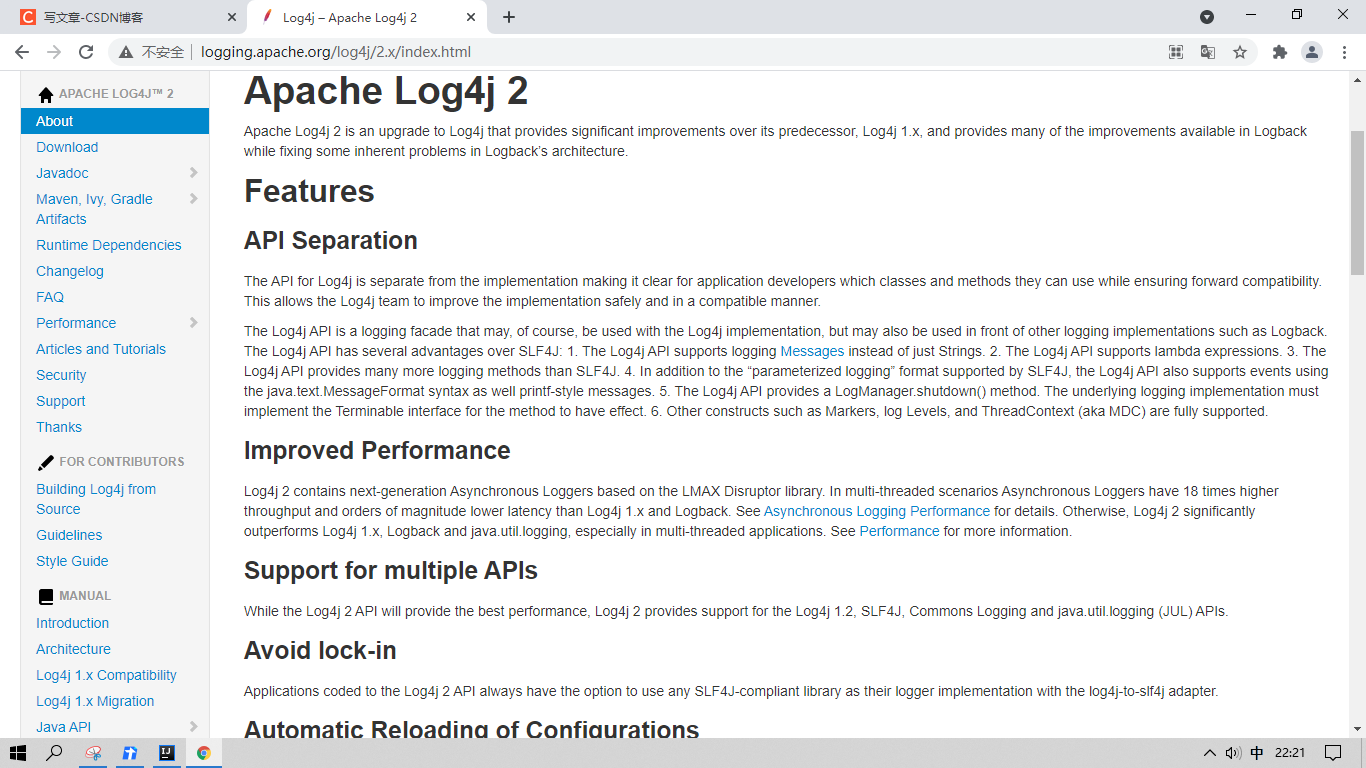Image resolution: width=1366 pixels, height=768 pixels.
Task: Click the Chrome profile avatar icon
Action: (x=1312, y=51)
